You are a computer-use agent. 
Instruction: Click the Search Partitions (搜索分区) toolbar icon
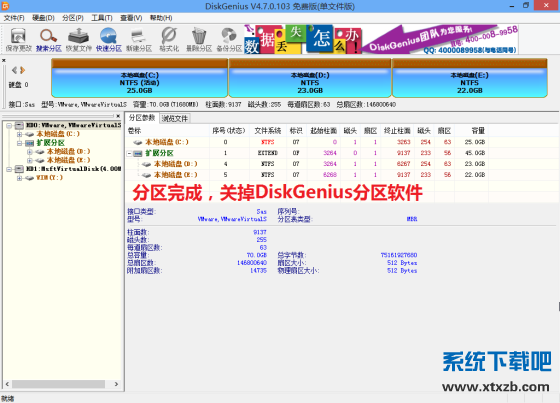[49, 39]
